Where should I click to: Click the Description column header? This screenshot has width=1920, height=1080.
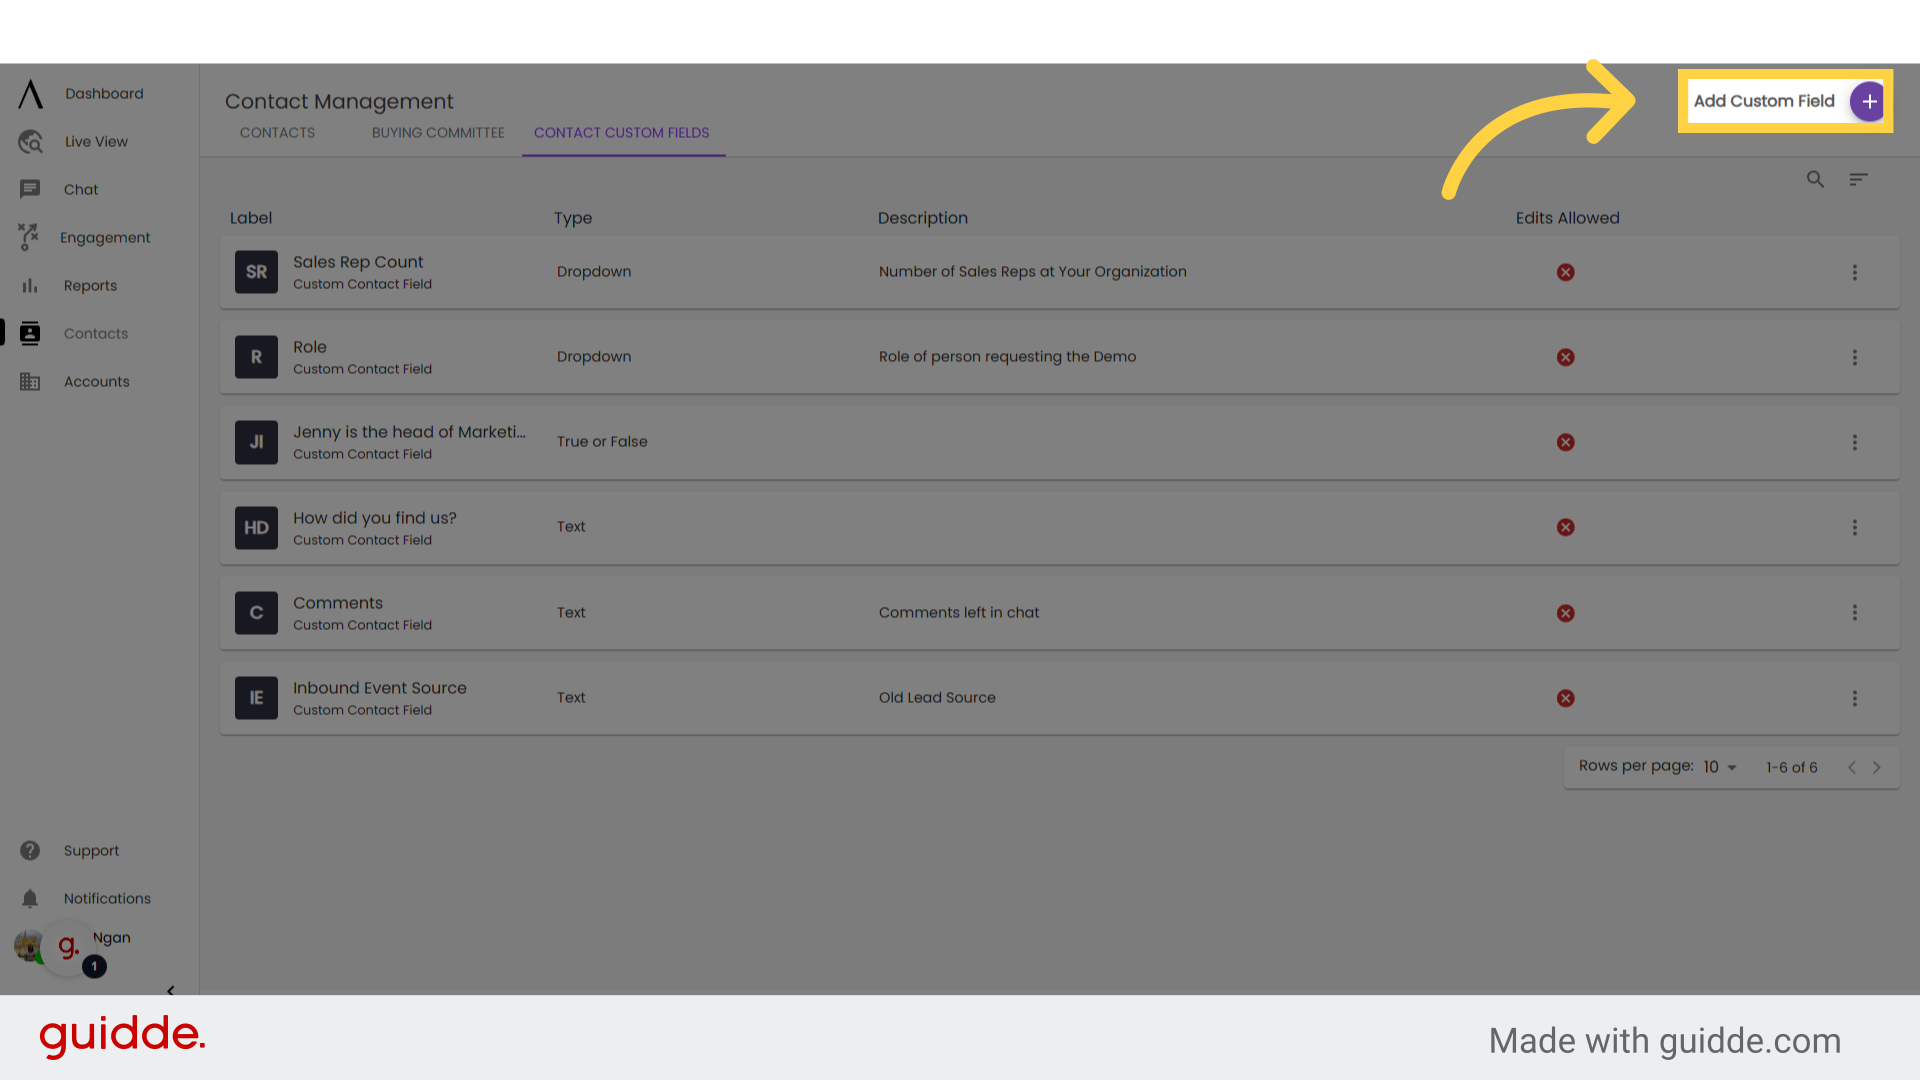[x=923, y=218]
